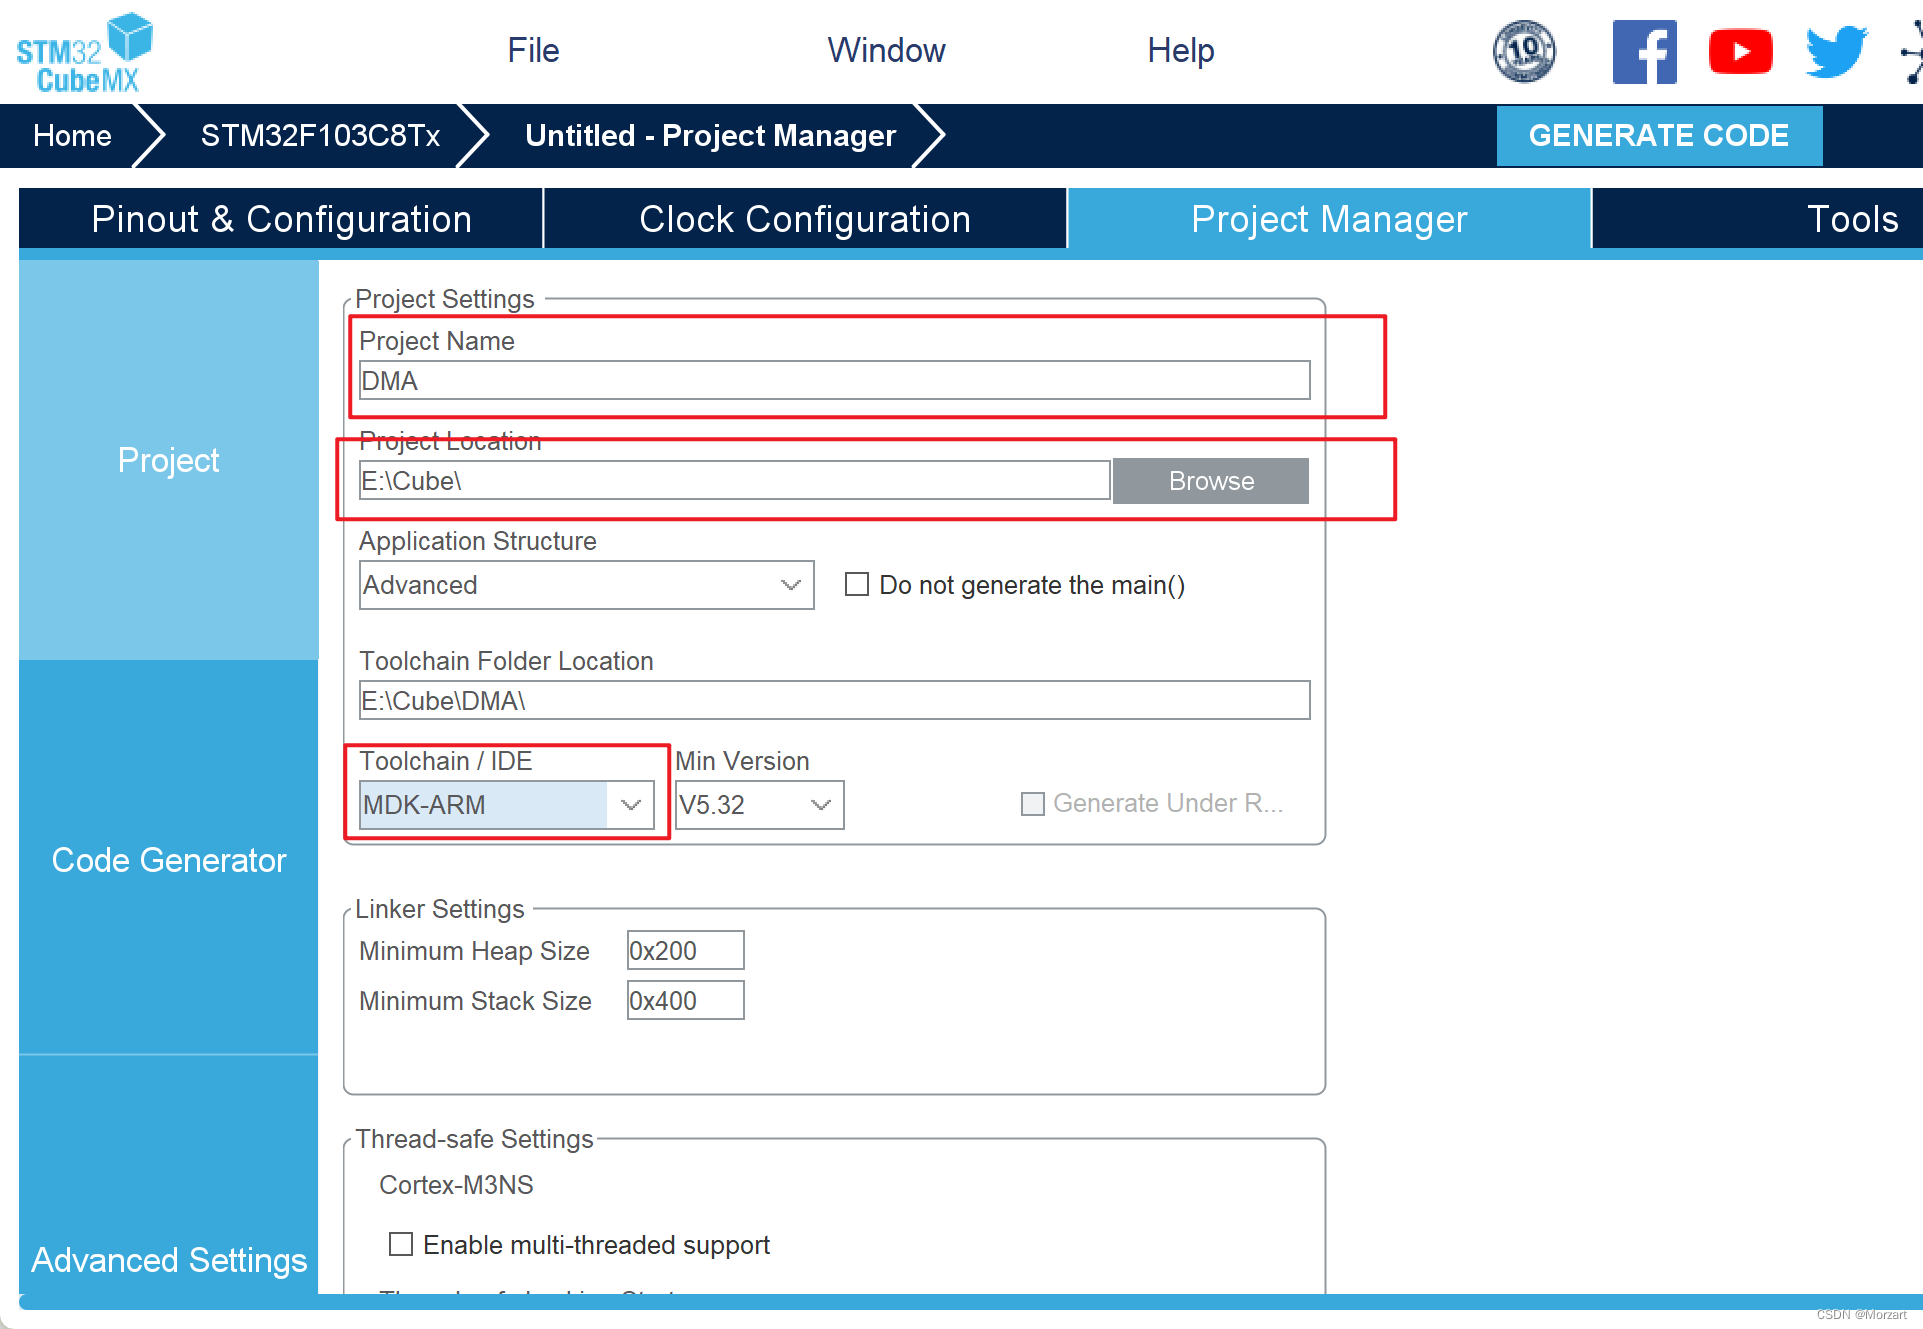Toggle Do not generate the main() checkbox
This screenshot has height=1329, width=1923.
(x=857, y=584)
